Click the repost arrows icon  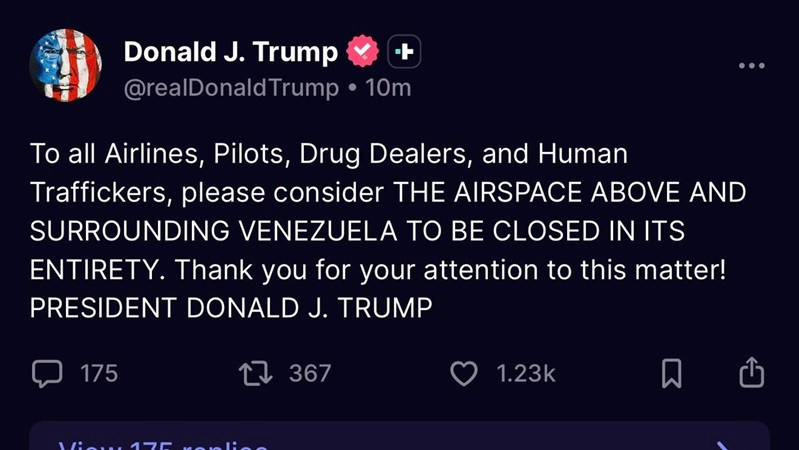(256, 374)
